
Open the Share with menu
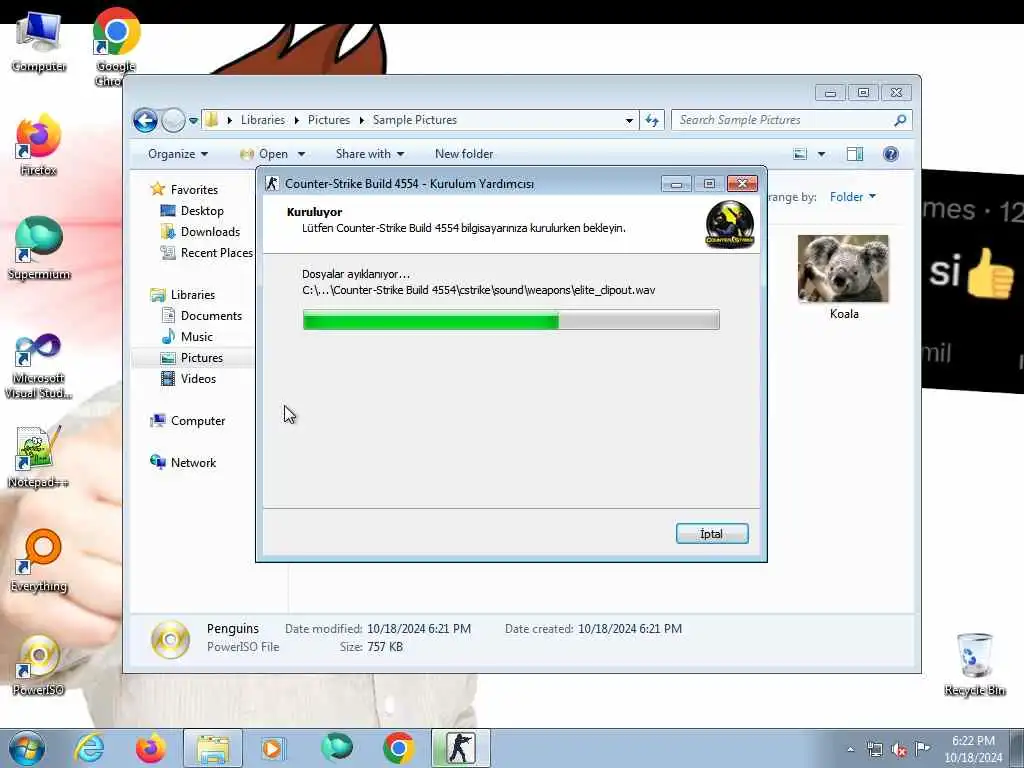tap(370, 154)
